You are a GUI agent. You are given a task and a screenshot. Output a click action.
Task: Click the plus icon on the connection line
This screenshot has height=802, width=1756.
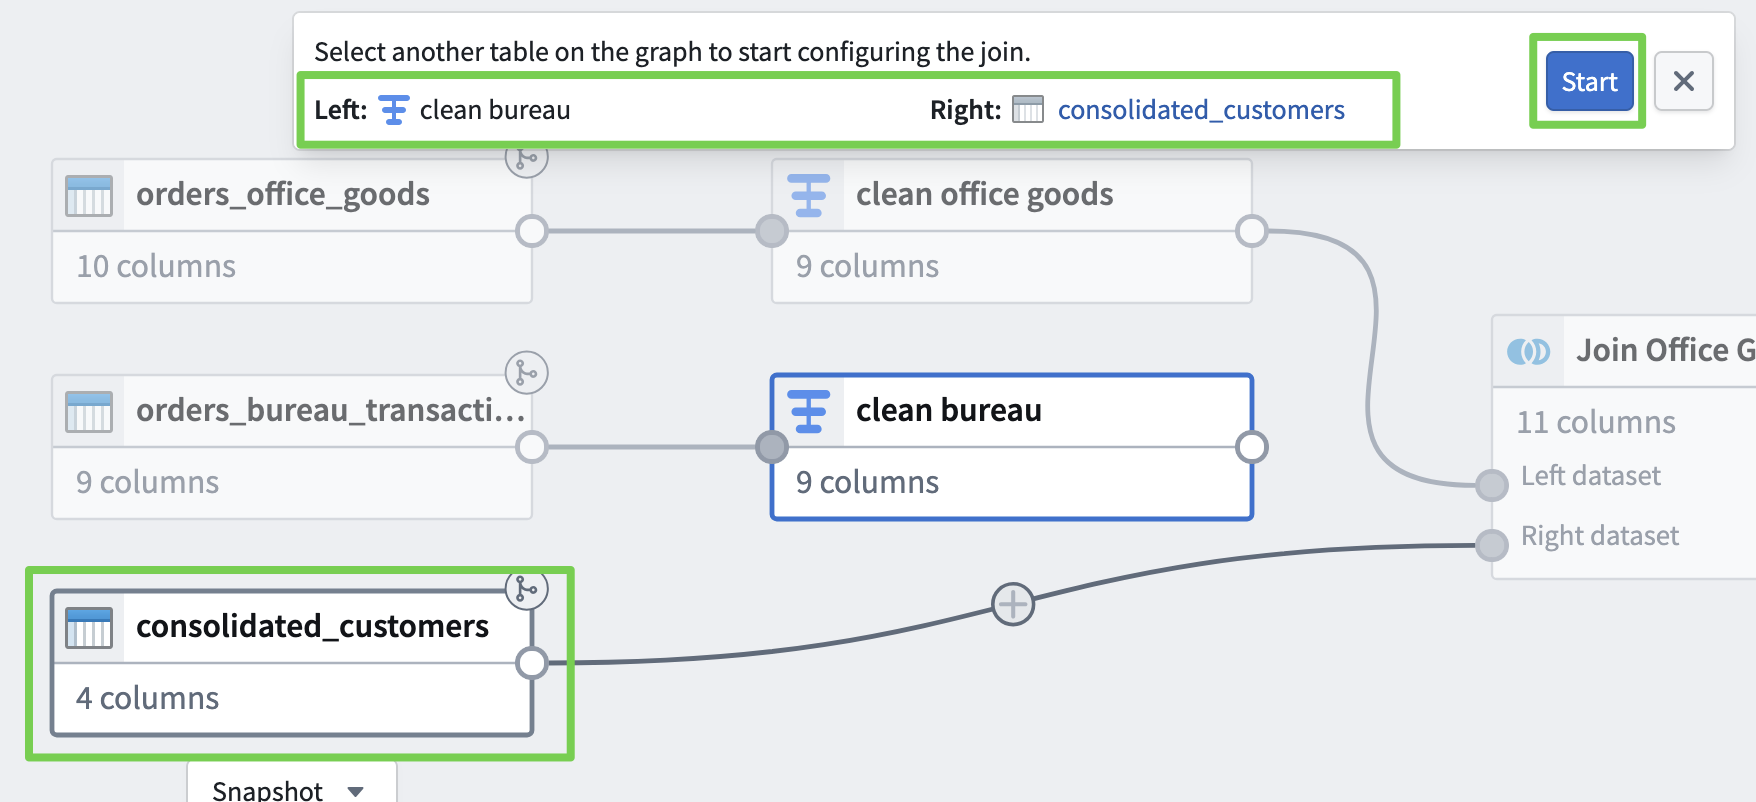point(1012,604)
